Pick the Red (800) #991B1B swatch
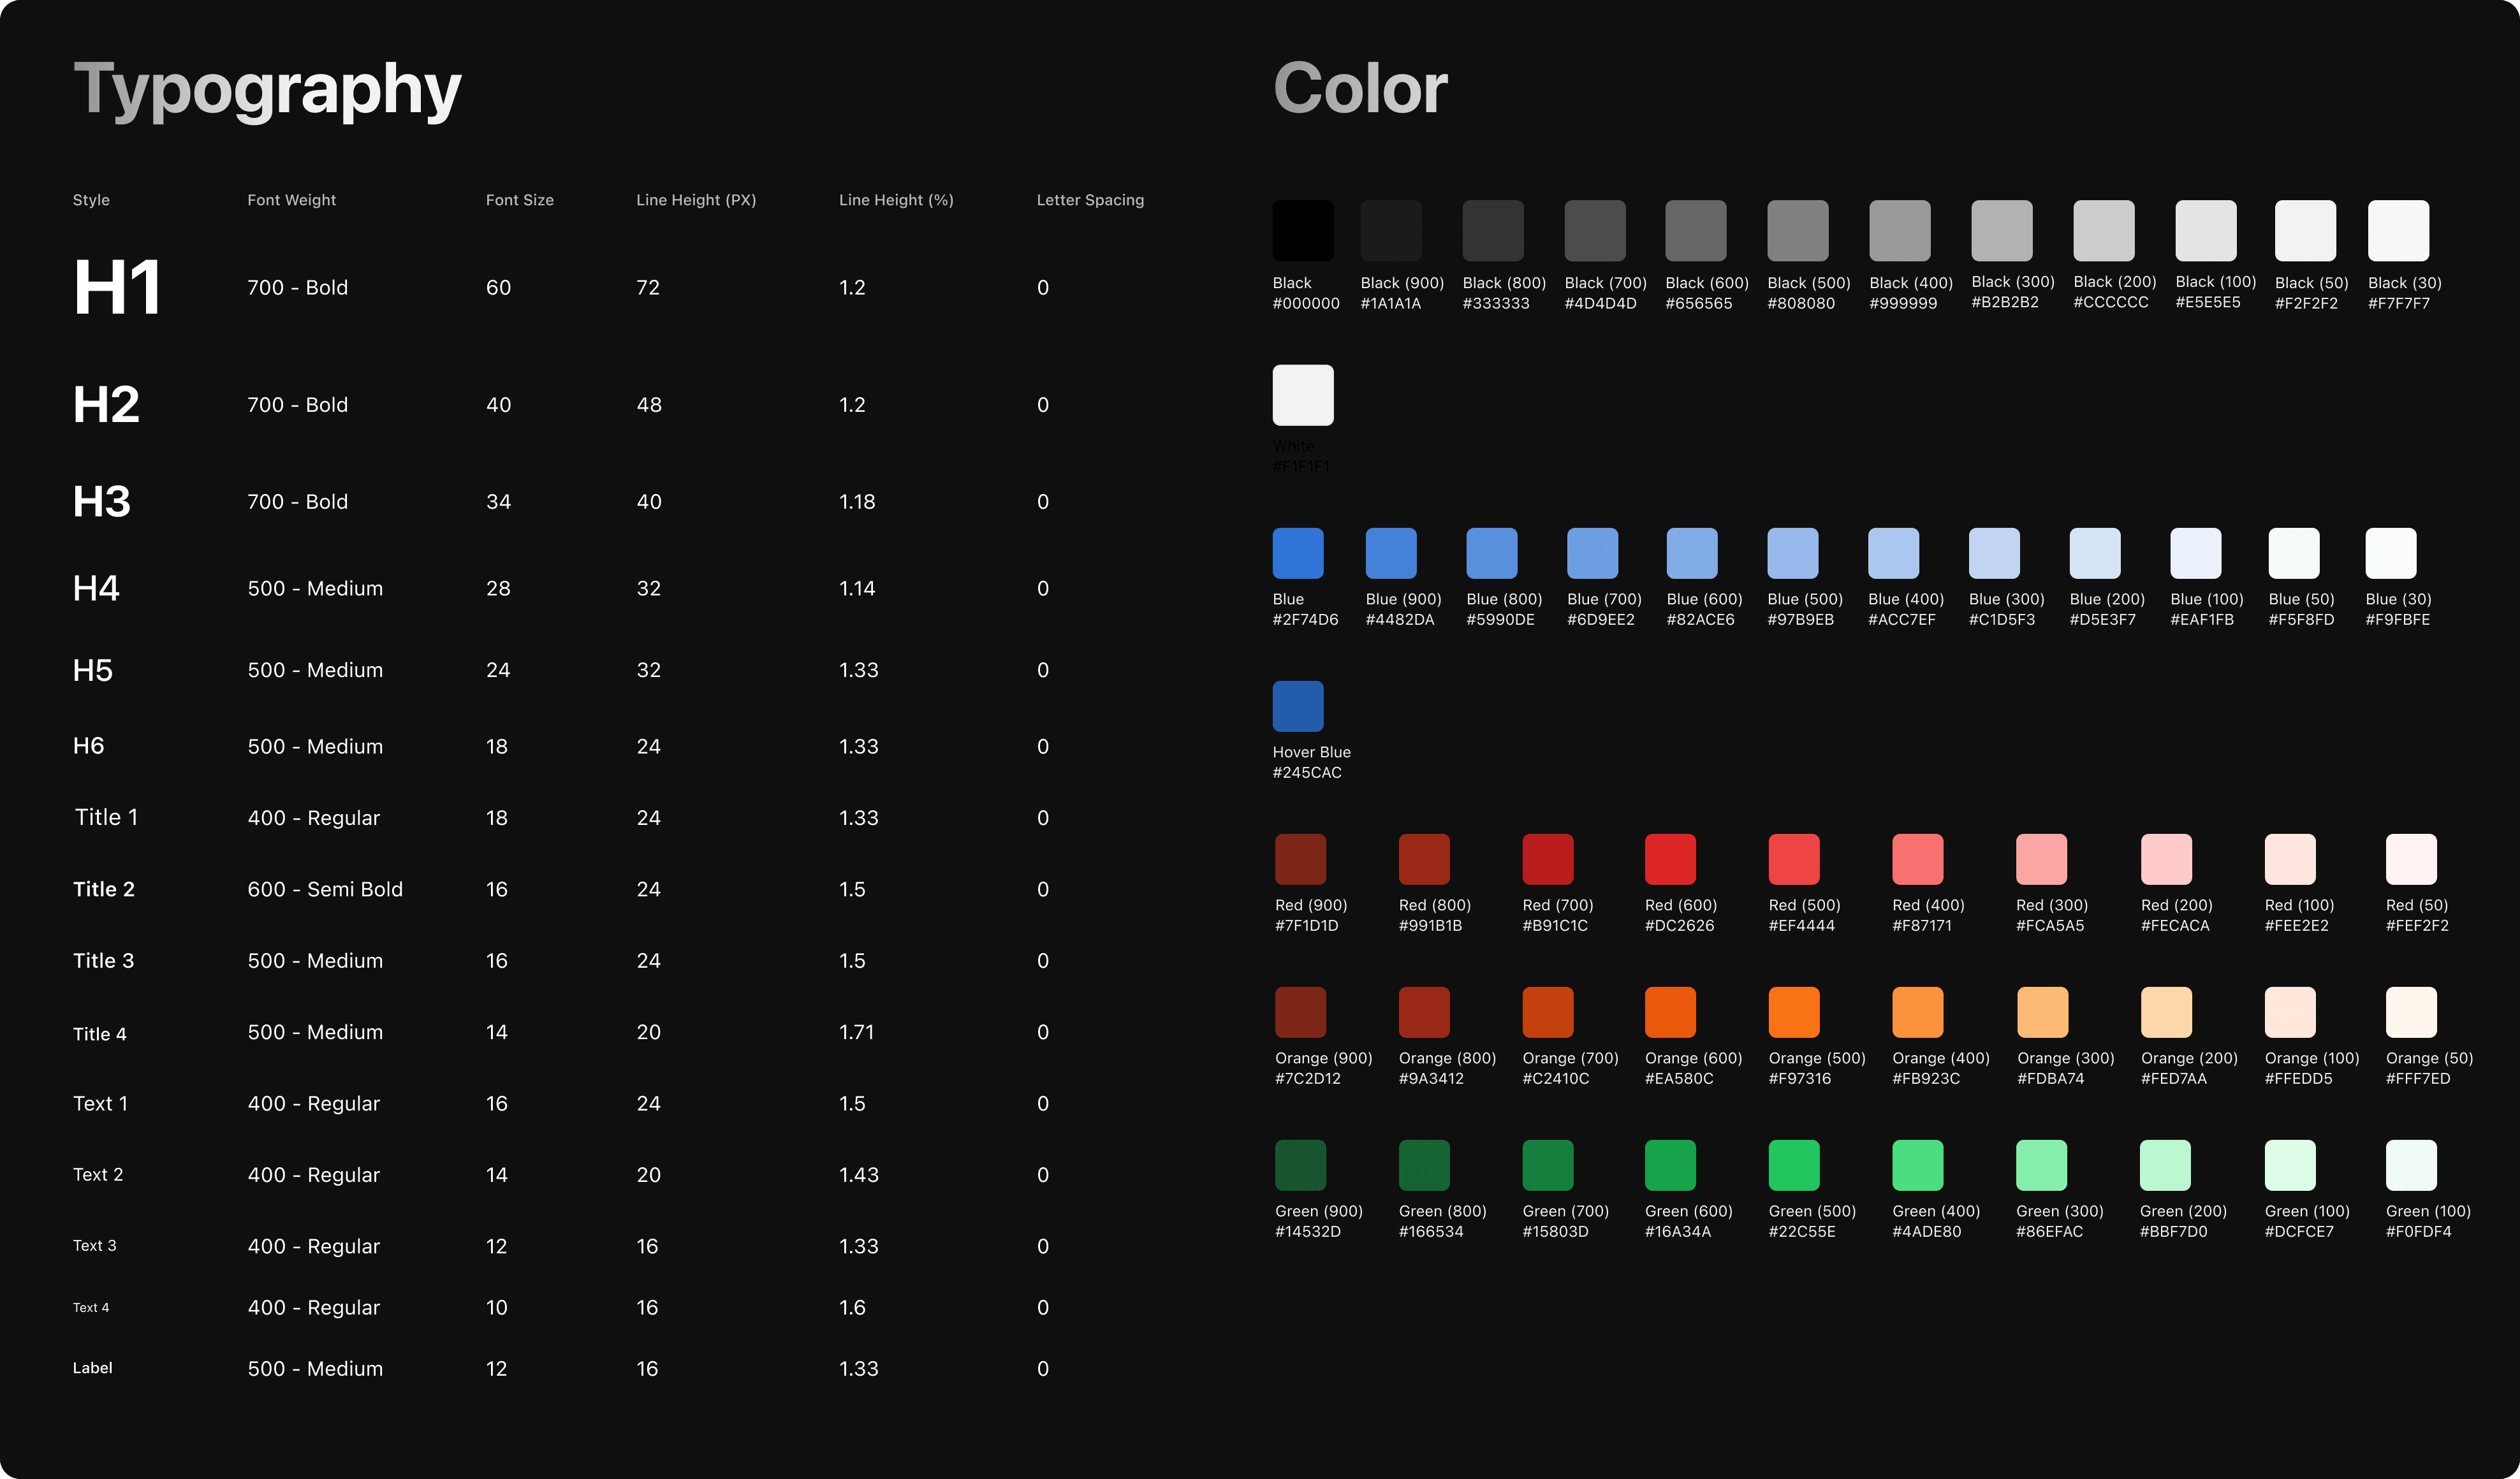Screen dimensions: 2520x1479 click(1424, 859)
